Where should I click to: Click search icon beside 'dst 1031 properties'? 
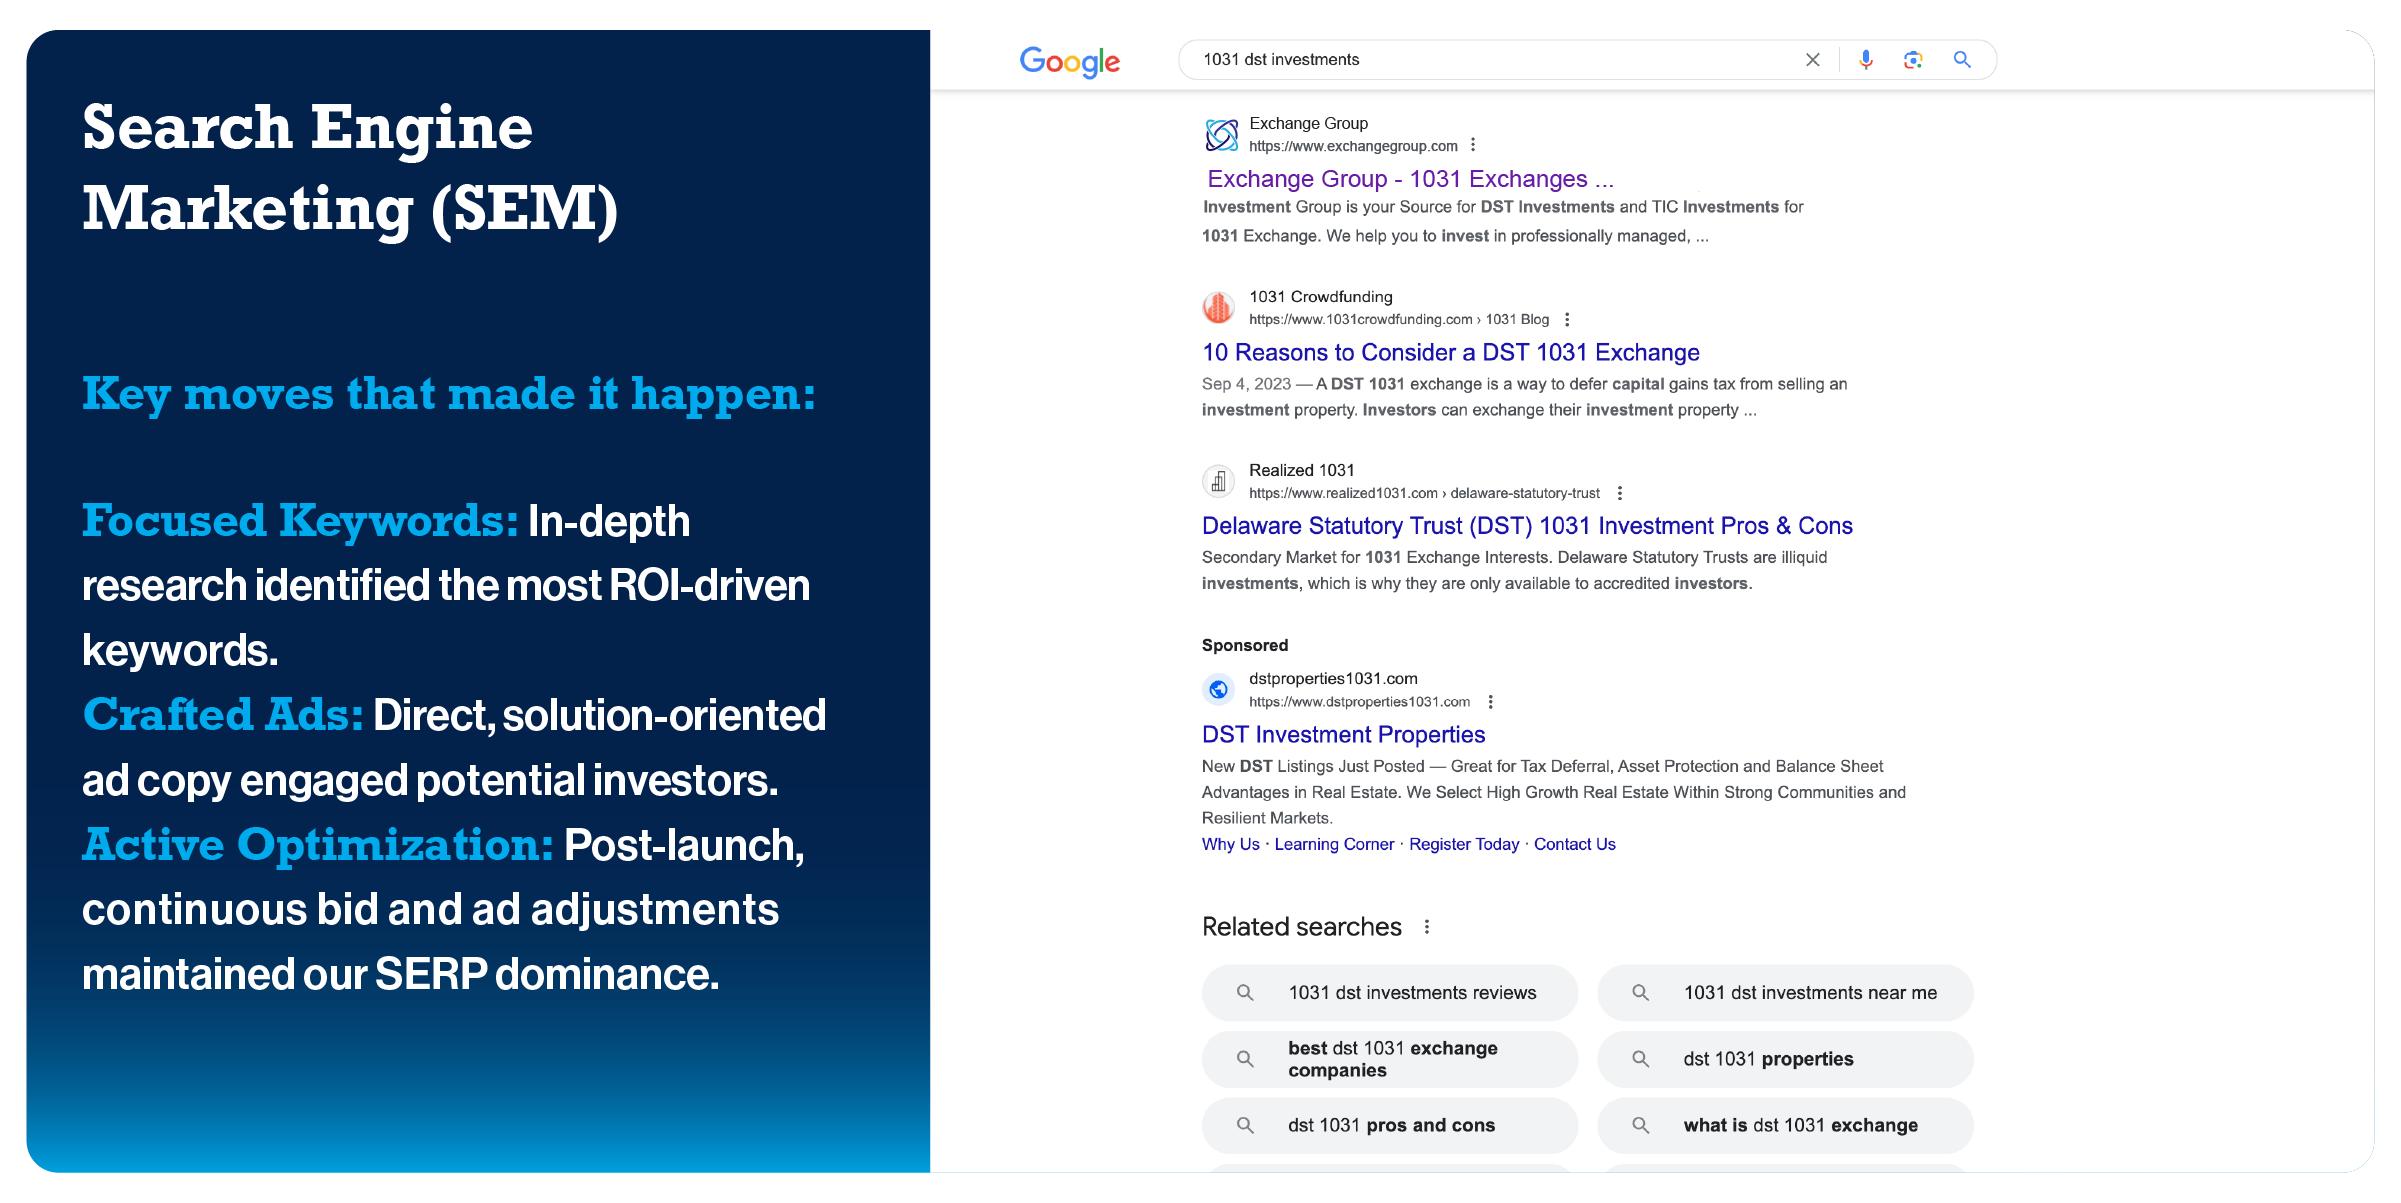tap(1641, 1059)
